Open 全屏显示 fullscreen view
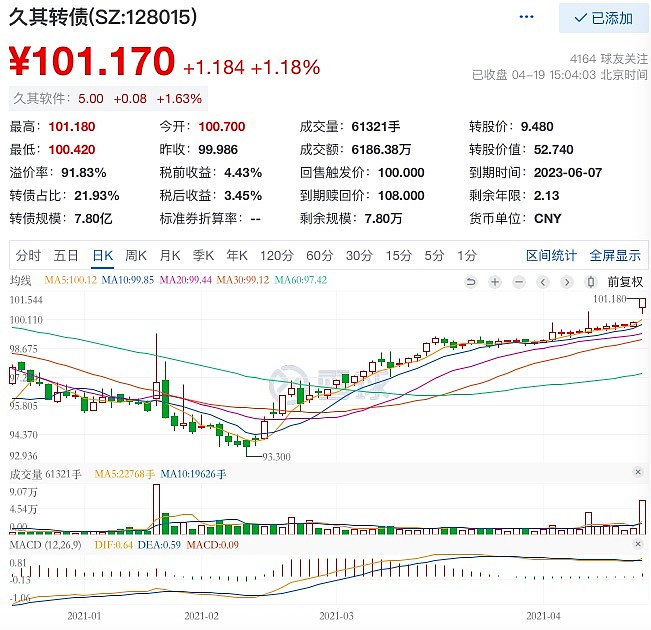 (615, 255)
